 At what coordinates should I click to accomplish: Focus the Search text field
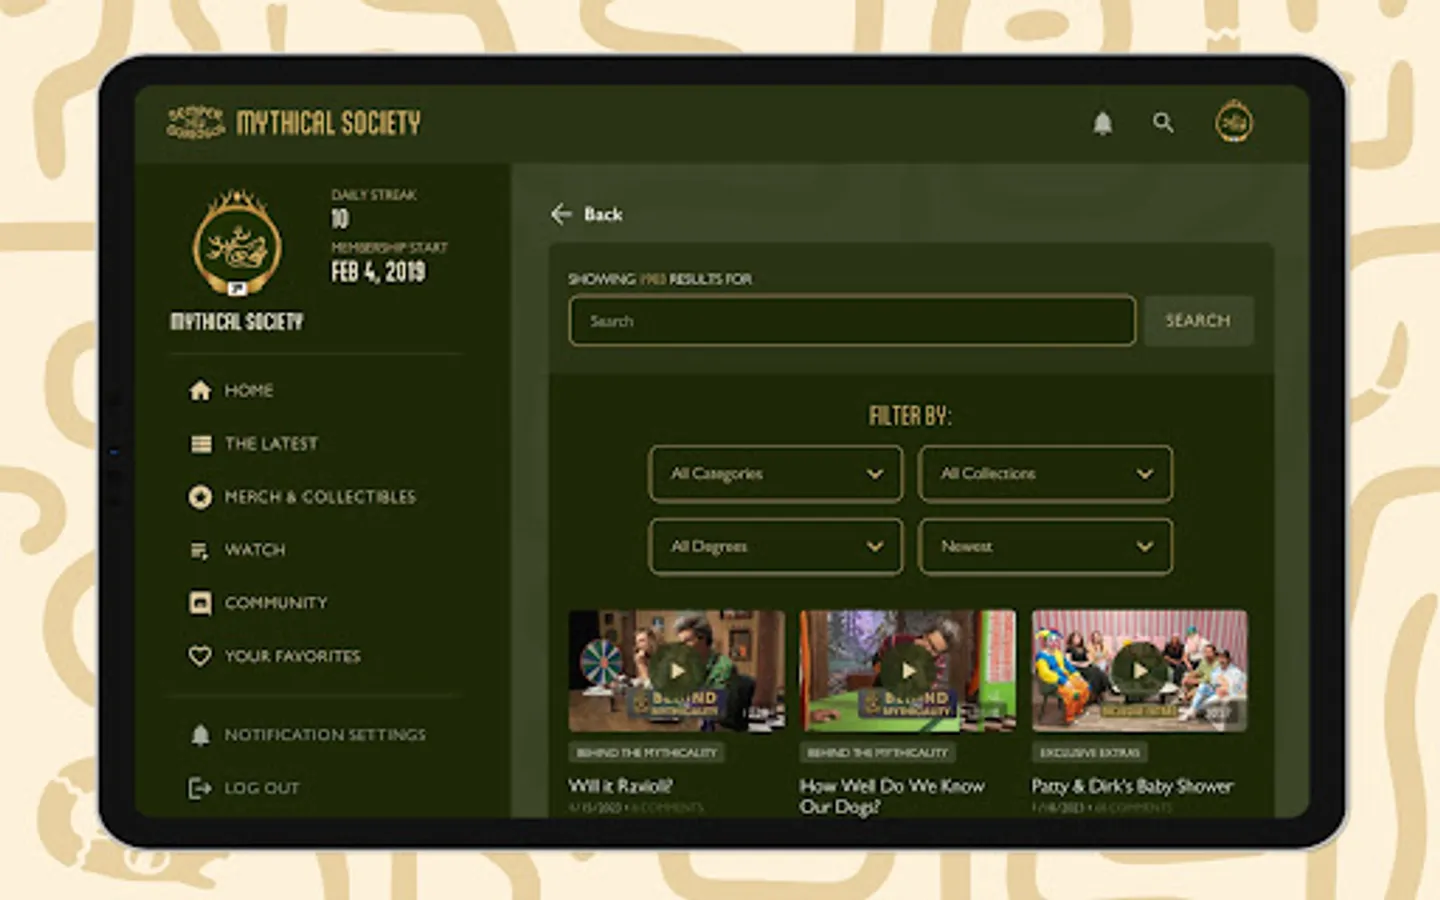(852, 321)
